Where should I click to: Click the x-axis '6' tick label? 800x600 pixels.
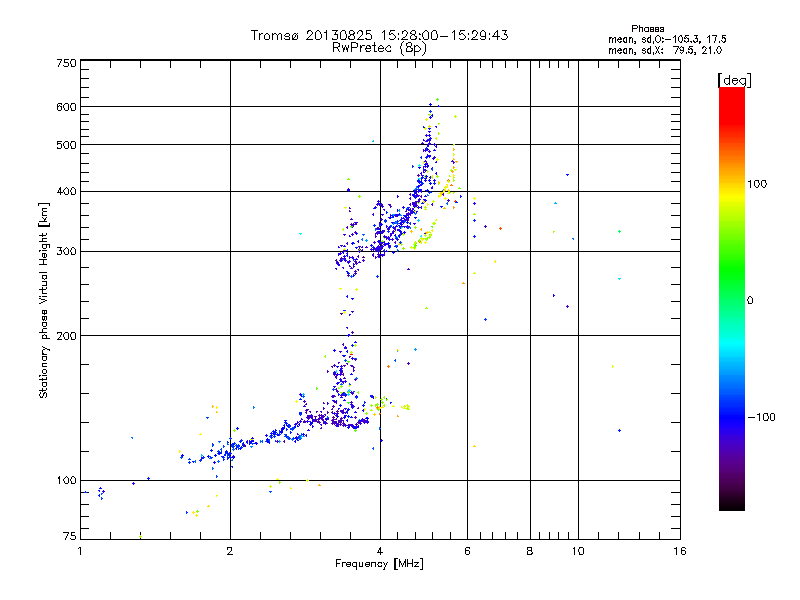467,551
